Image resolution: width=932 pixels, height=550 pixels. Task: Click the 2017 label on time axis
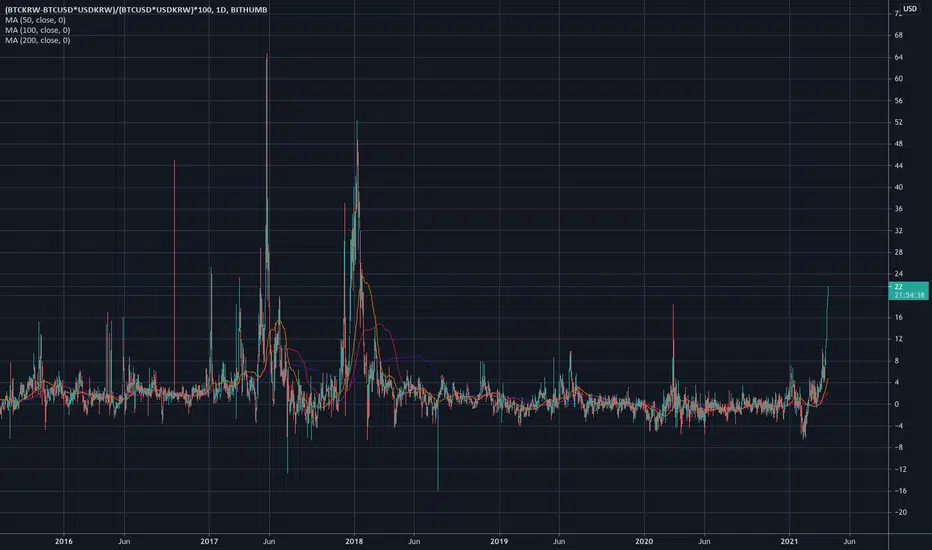click(x=209, y=541)
